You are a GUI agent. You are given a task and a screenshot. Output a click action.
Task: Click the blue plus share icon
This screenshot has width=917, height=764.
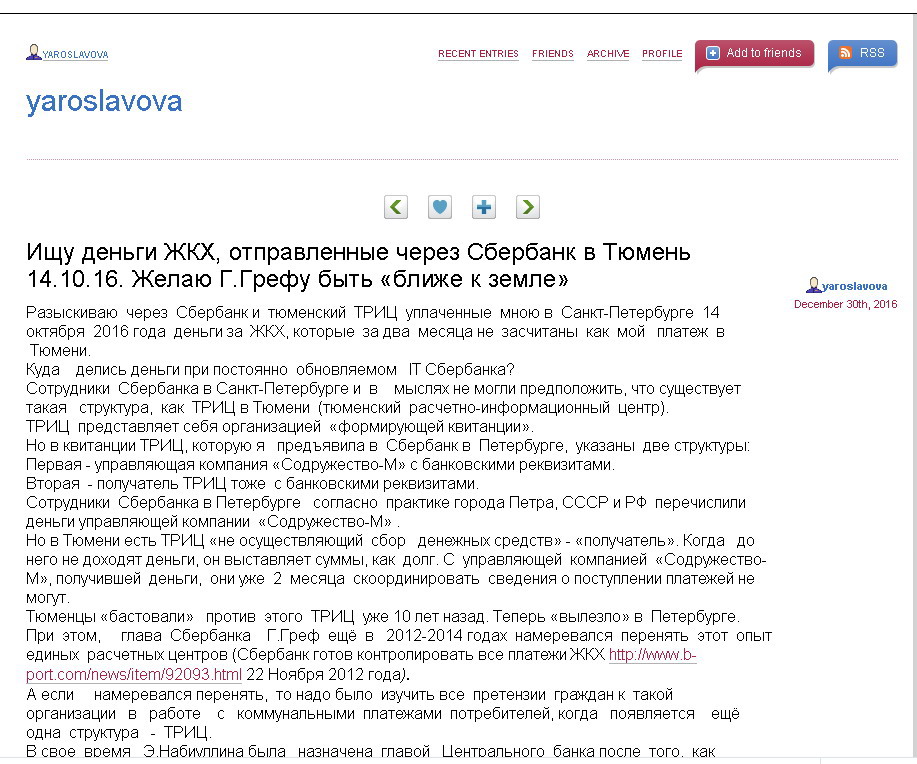484,207
